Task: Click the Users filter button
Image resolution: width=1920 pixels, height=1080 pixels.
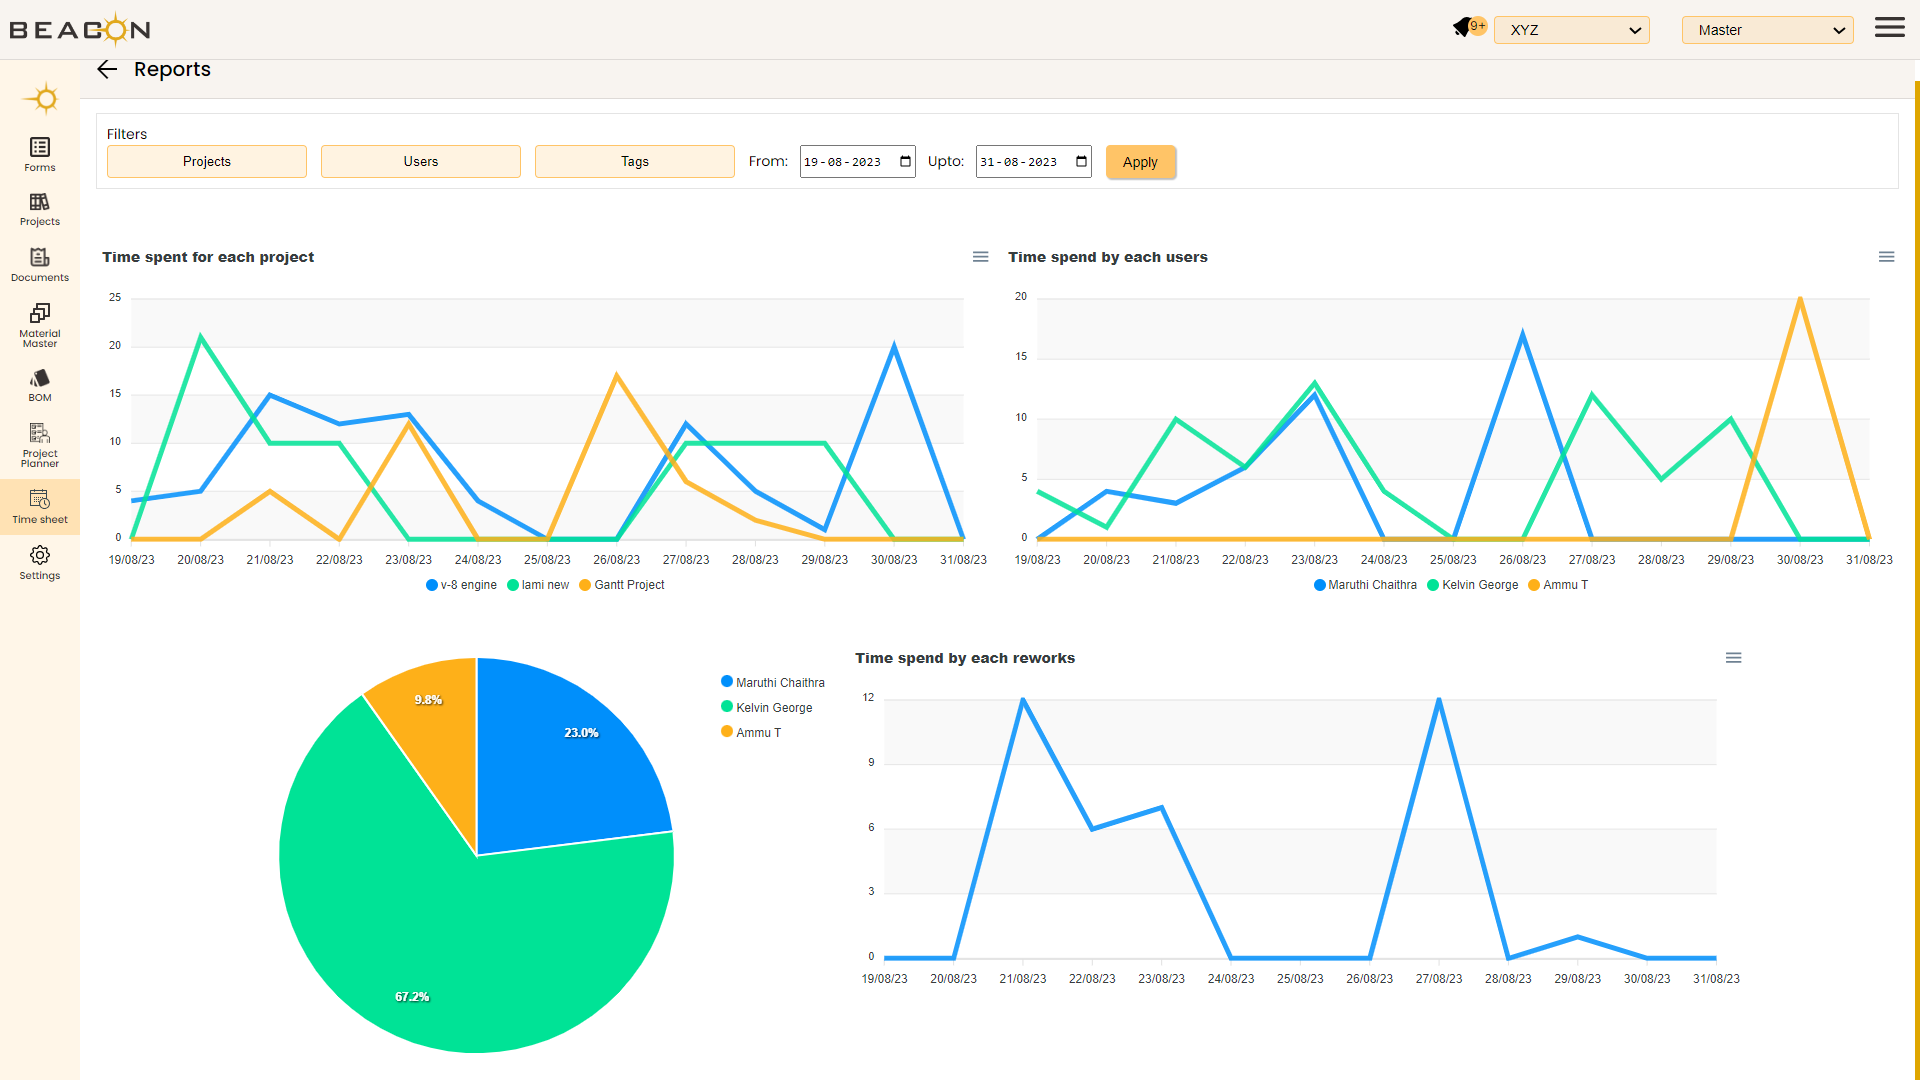Action: 420,161
